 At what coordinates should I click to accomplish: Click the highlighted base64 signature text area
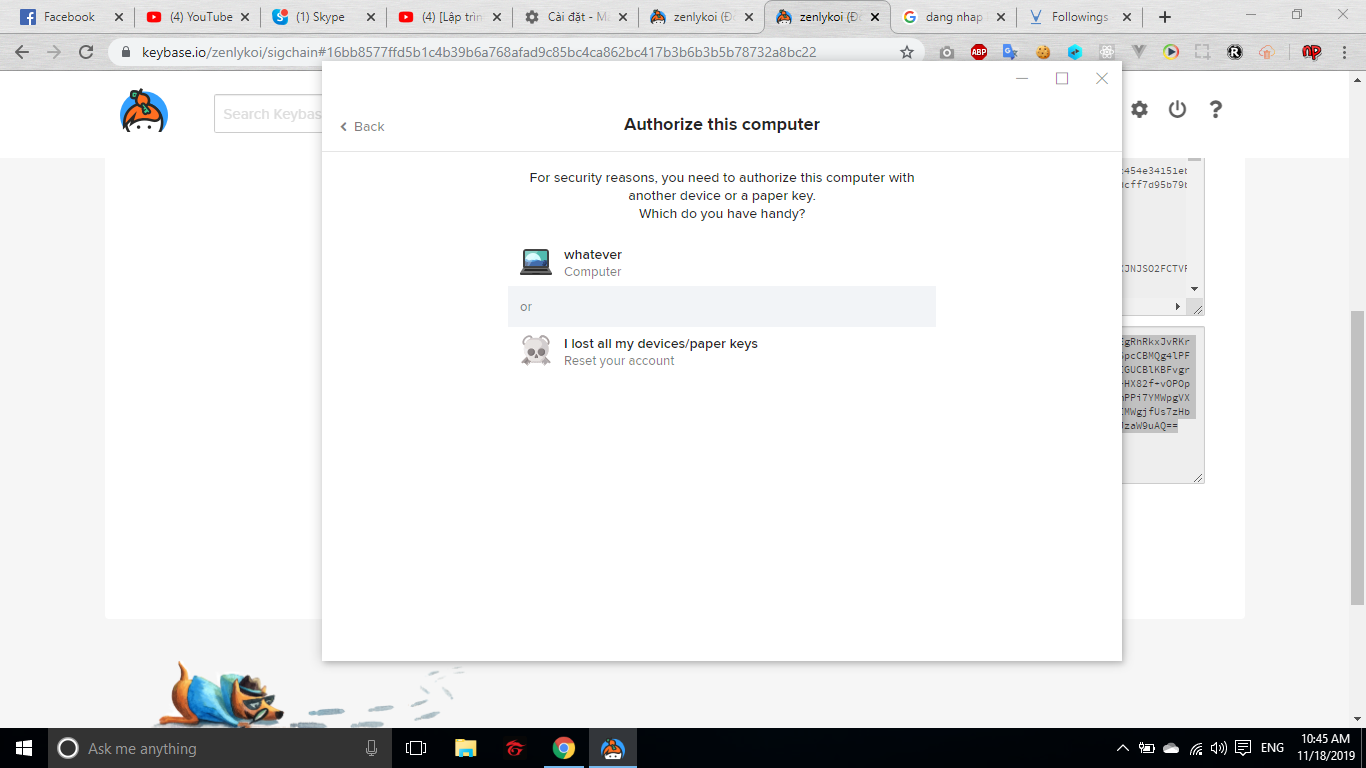click(x=1162, y=405)
